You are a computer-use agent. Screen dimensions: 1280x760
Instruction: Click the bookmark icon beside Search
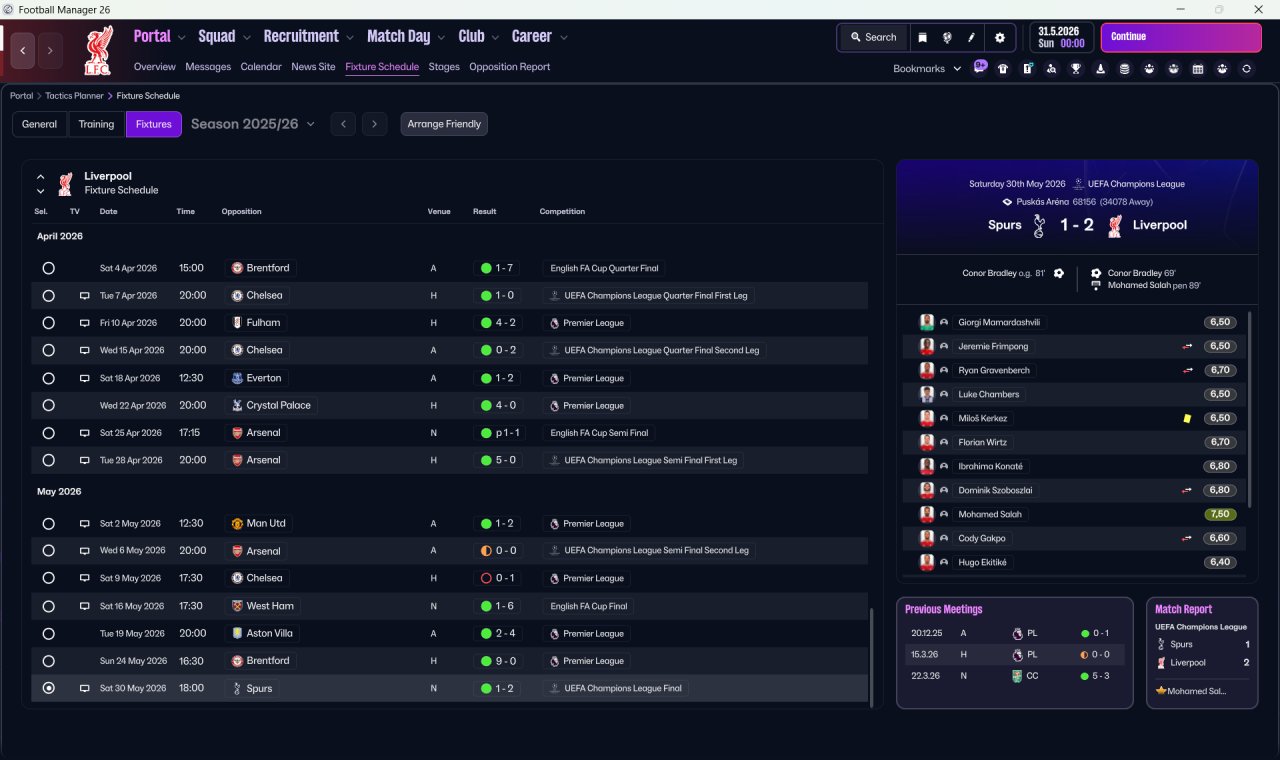tap(922, 37)
